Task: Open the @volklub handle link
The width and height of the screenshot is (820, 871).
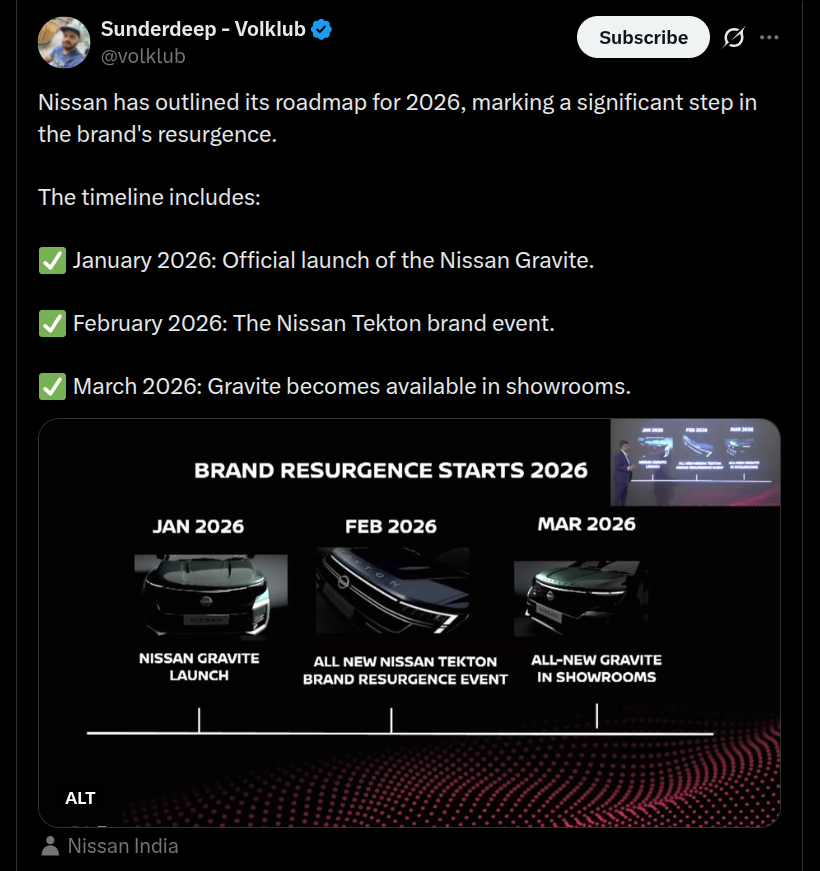Action: coord(143,56)
